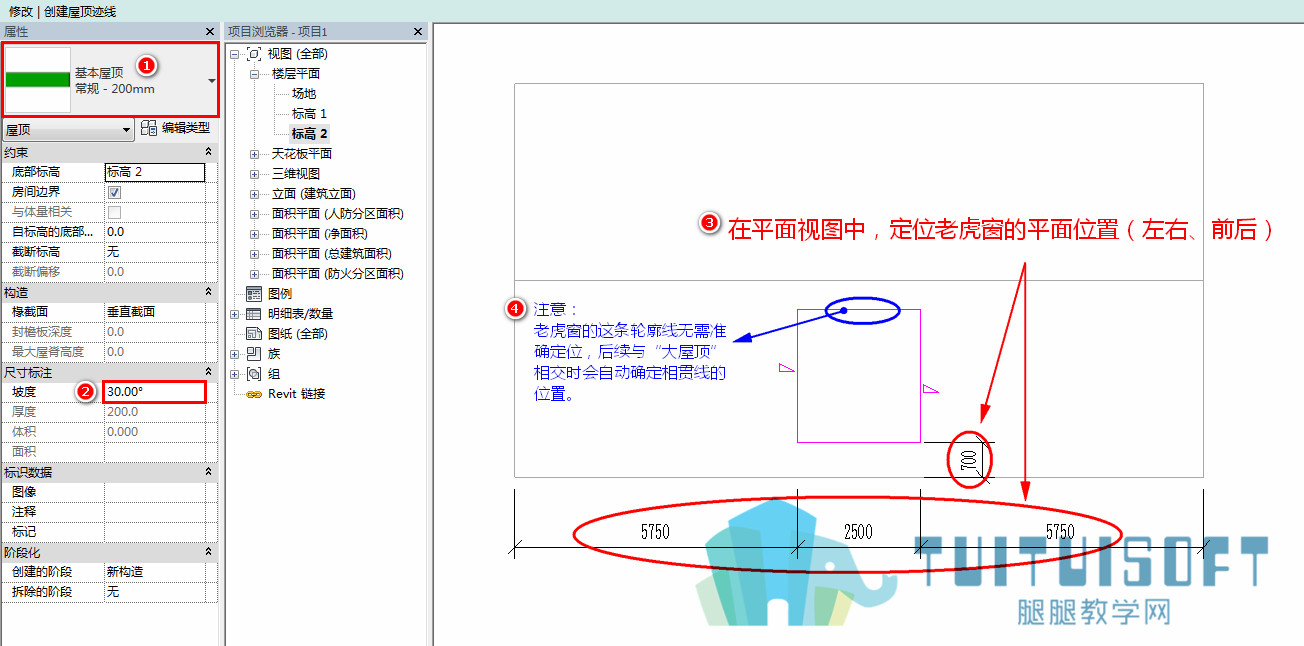Click the 组 groups icon
Screen dimensions: 1304x646
(x=254, y=374)
